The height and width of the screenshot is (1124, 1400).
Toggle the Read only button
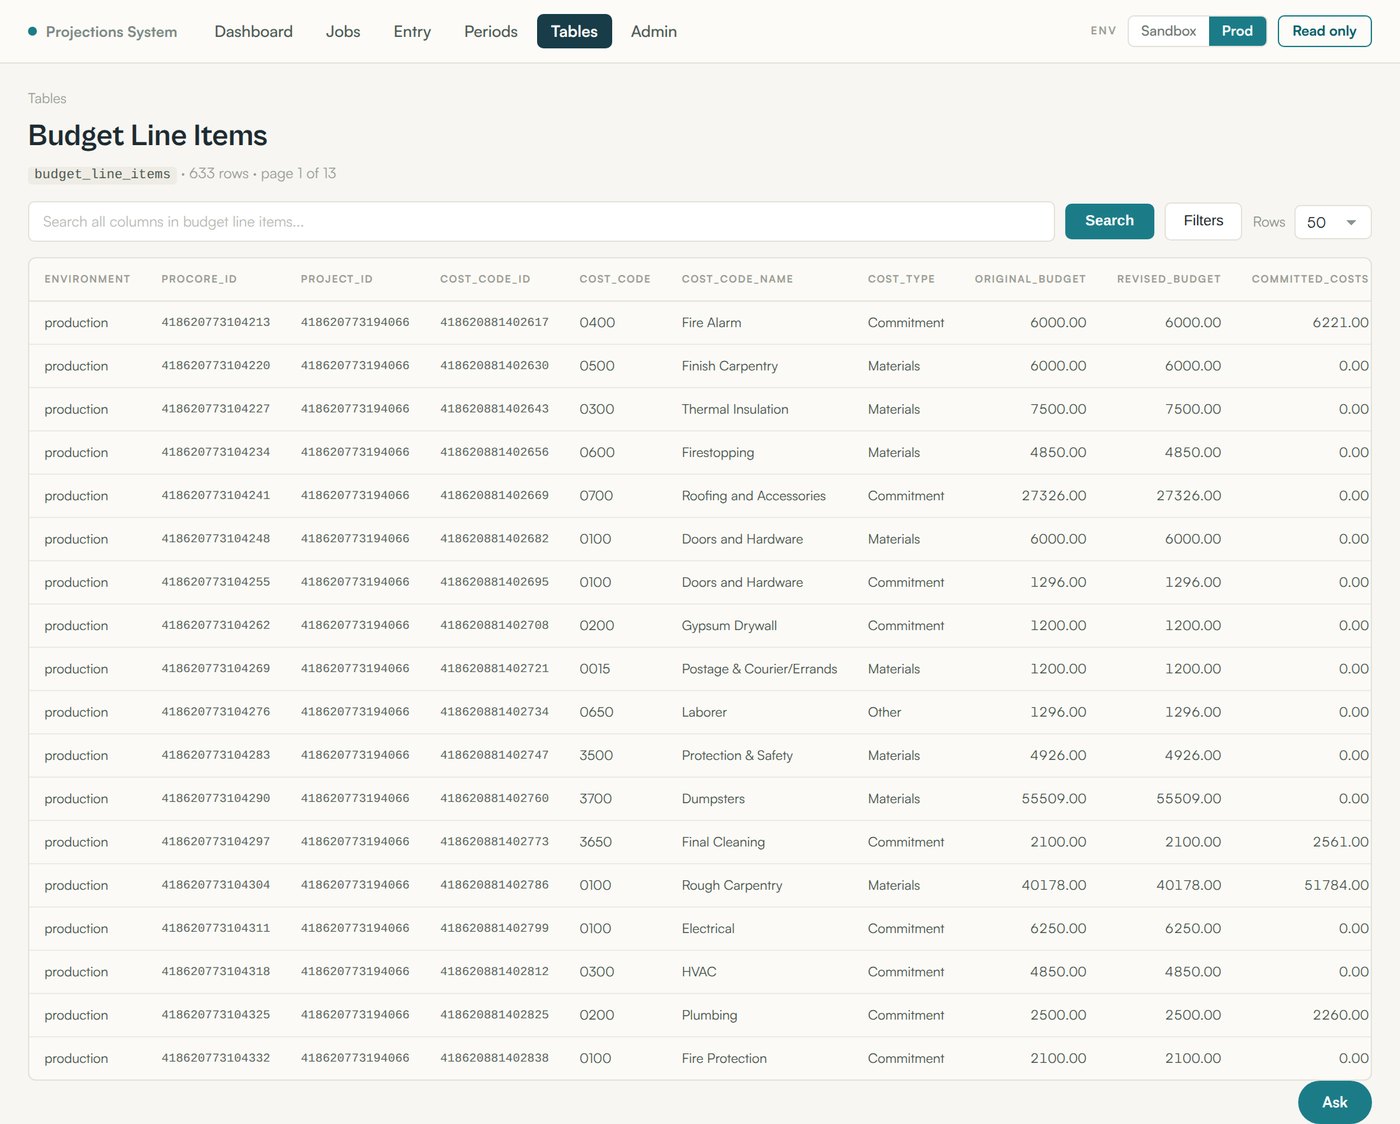point(1324,31)
